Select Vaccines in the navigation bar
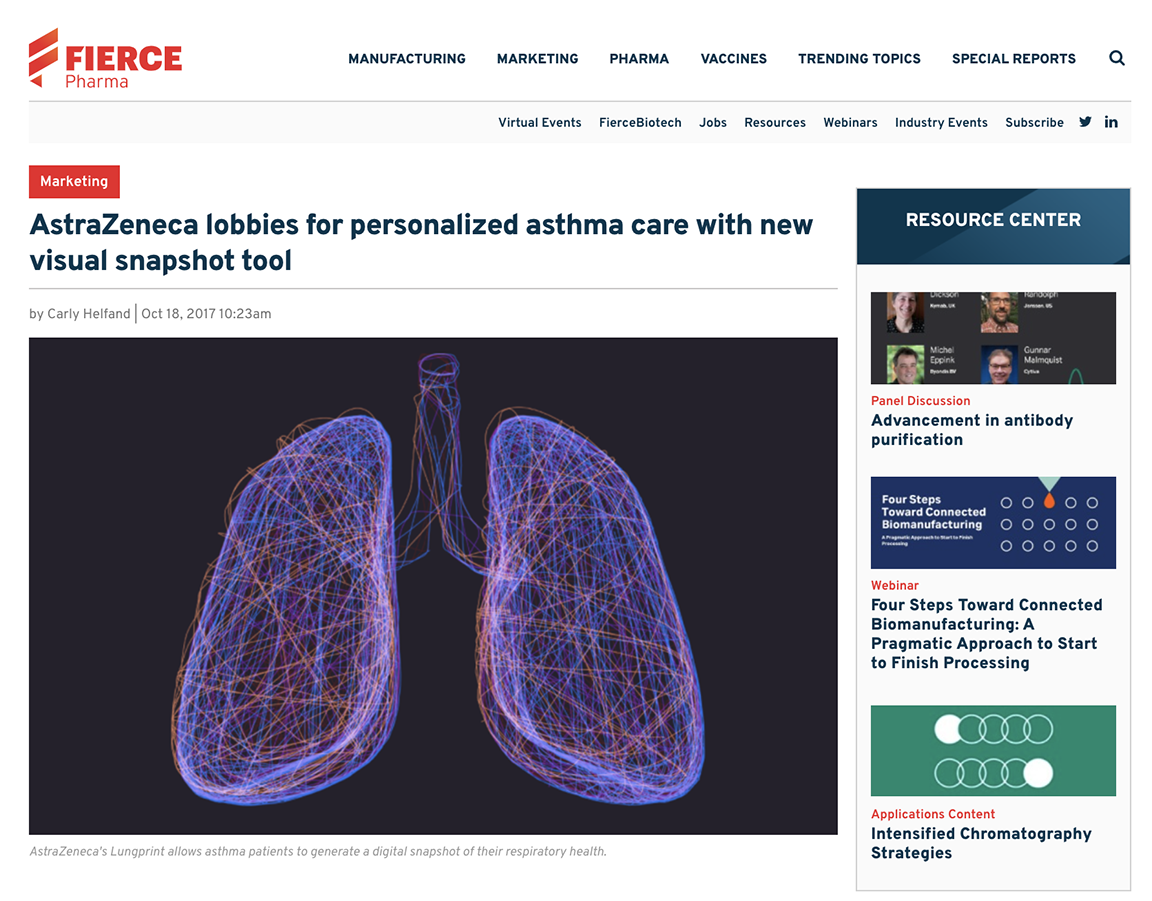The height and width of the screenshot is (901, 1152). click(x=733, y=59)
